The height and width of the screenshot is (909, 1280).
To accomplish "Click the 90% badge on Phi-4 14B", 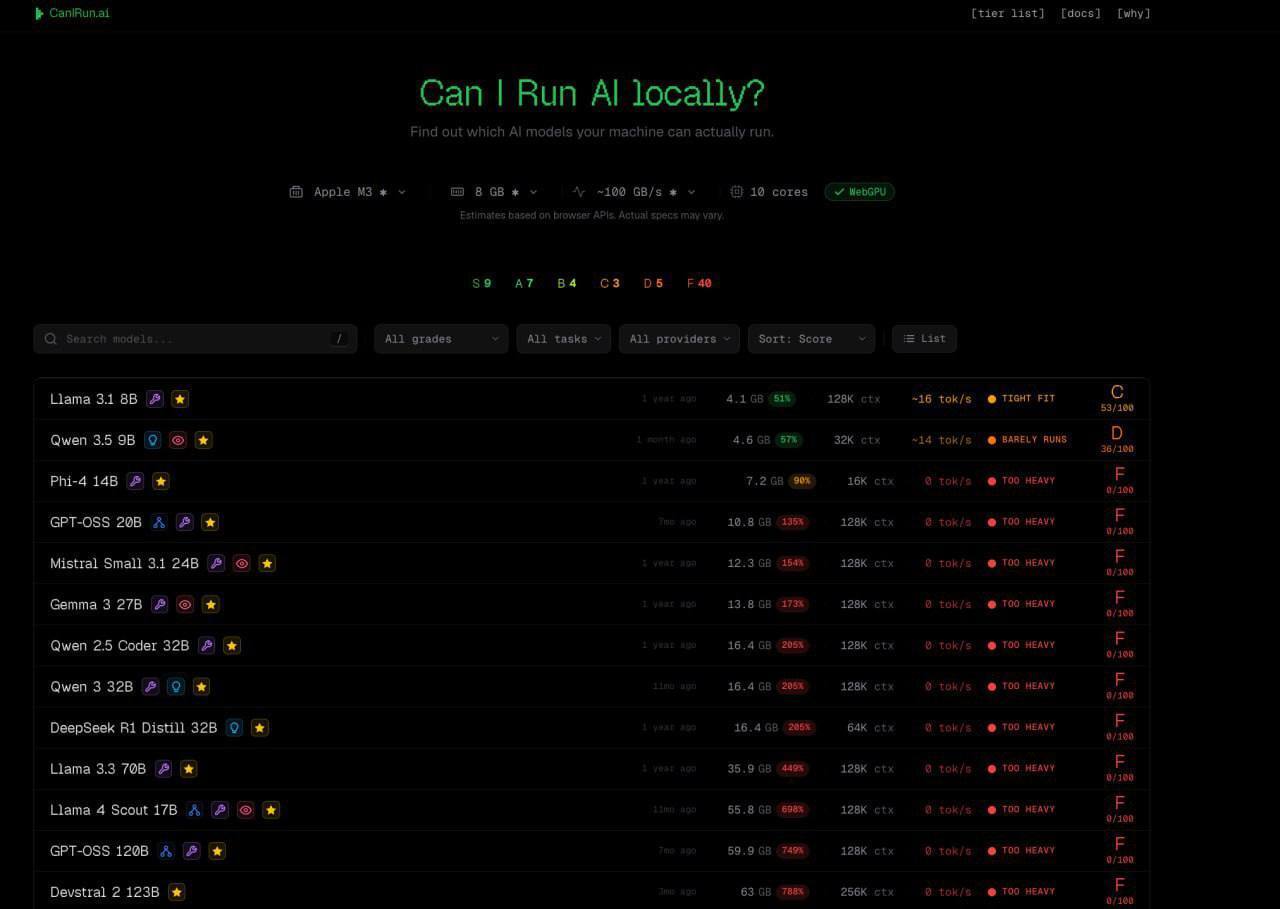I will 802,481.
